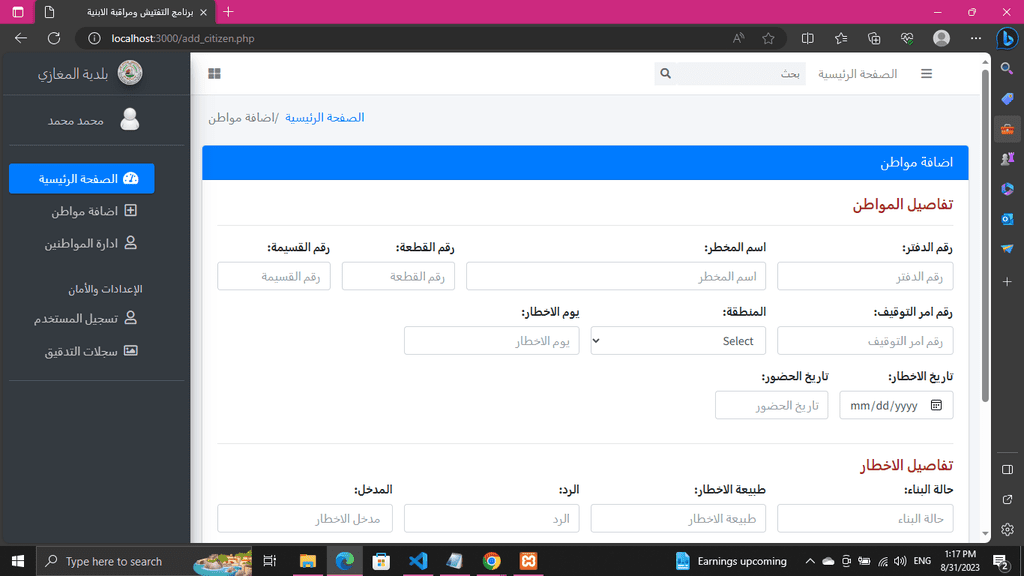Open Task View on the taskbar
The height and width of the screenshot is (576, 1024).
pos(269,561)
